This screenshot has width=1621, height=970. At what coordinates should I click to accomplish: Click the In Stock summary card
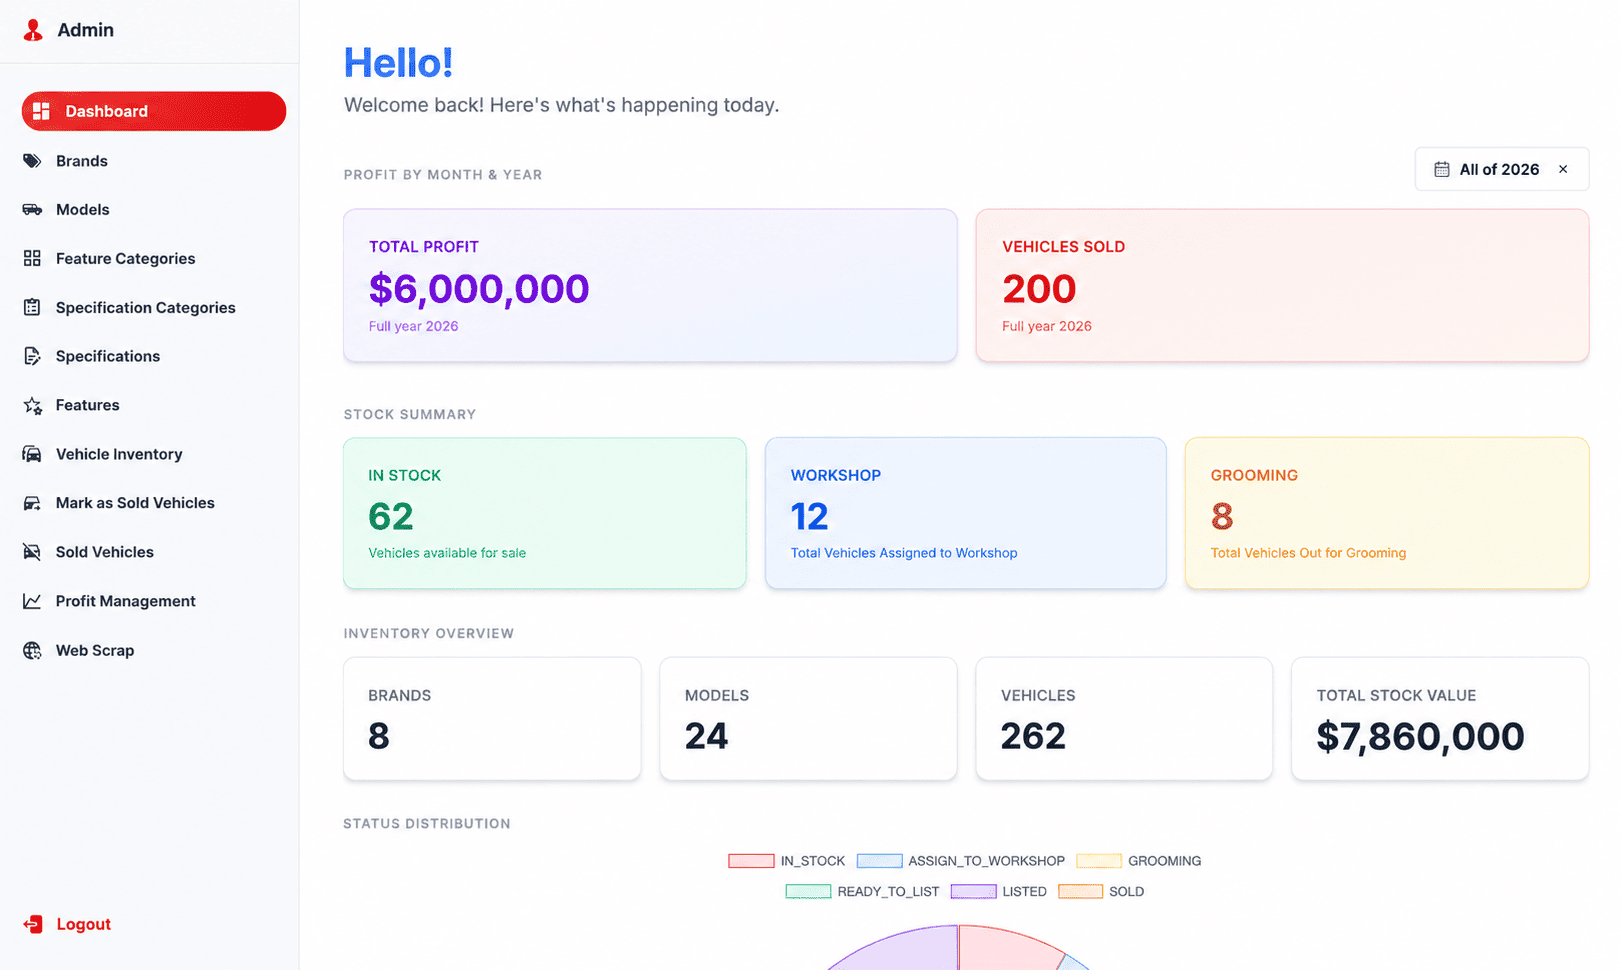coord(545,513)
